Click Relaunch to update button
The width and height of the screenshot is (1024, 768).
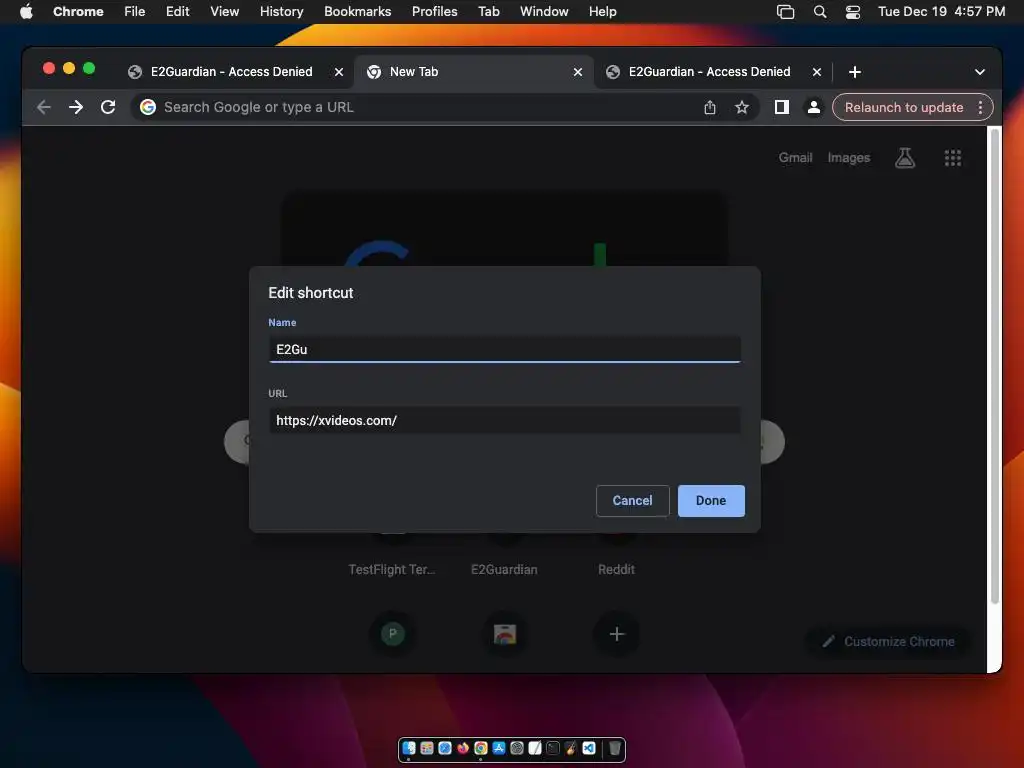(x=904, y=107)
